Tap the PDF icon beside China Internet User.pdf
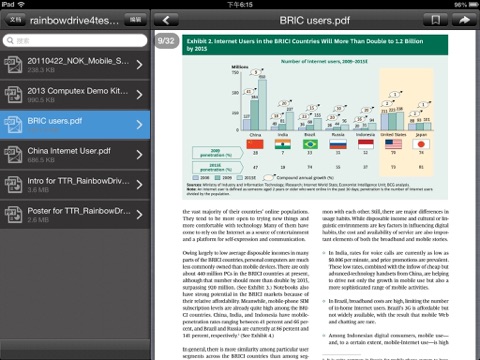This screenshot has height=360, width=480. coord(13,155)
